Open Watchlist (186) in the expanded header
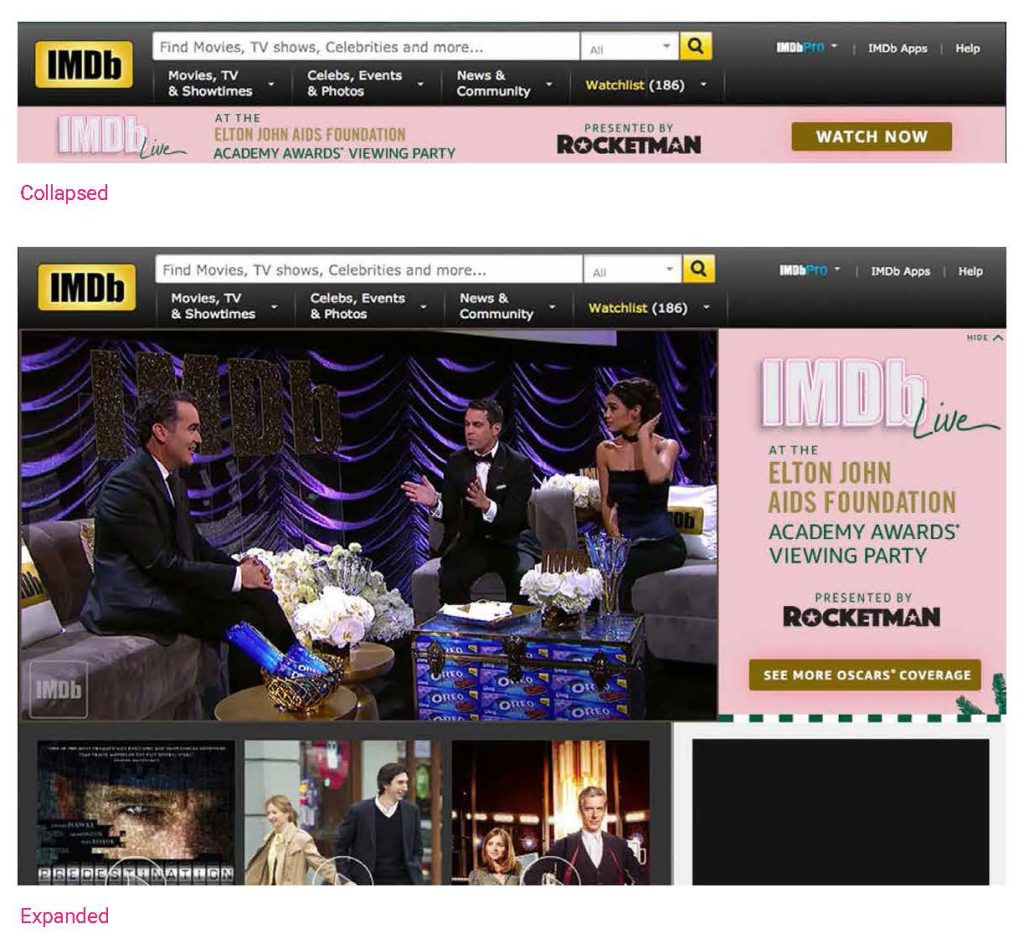The image size is (1024, 944). (x=637, y=307)
